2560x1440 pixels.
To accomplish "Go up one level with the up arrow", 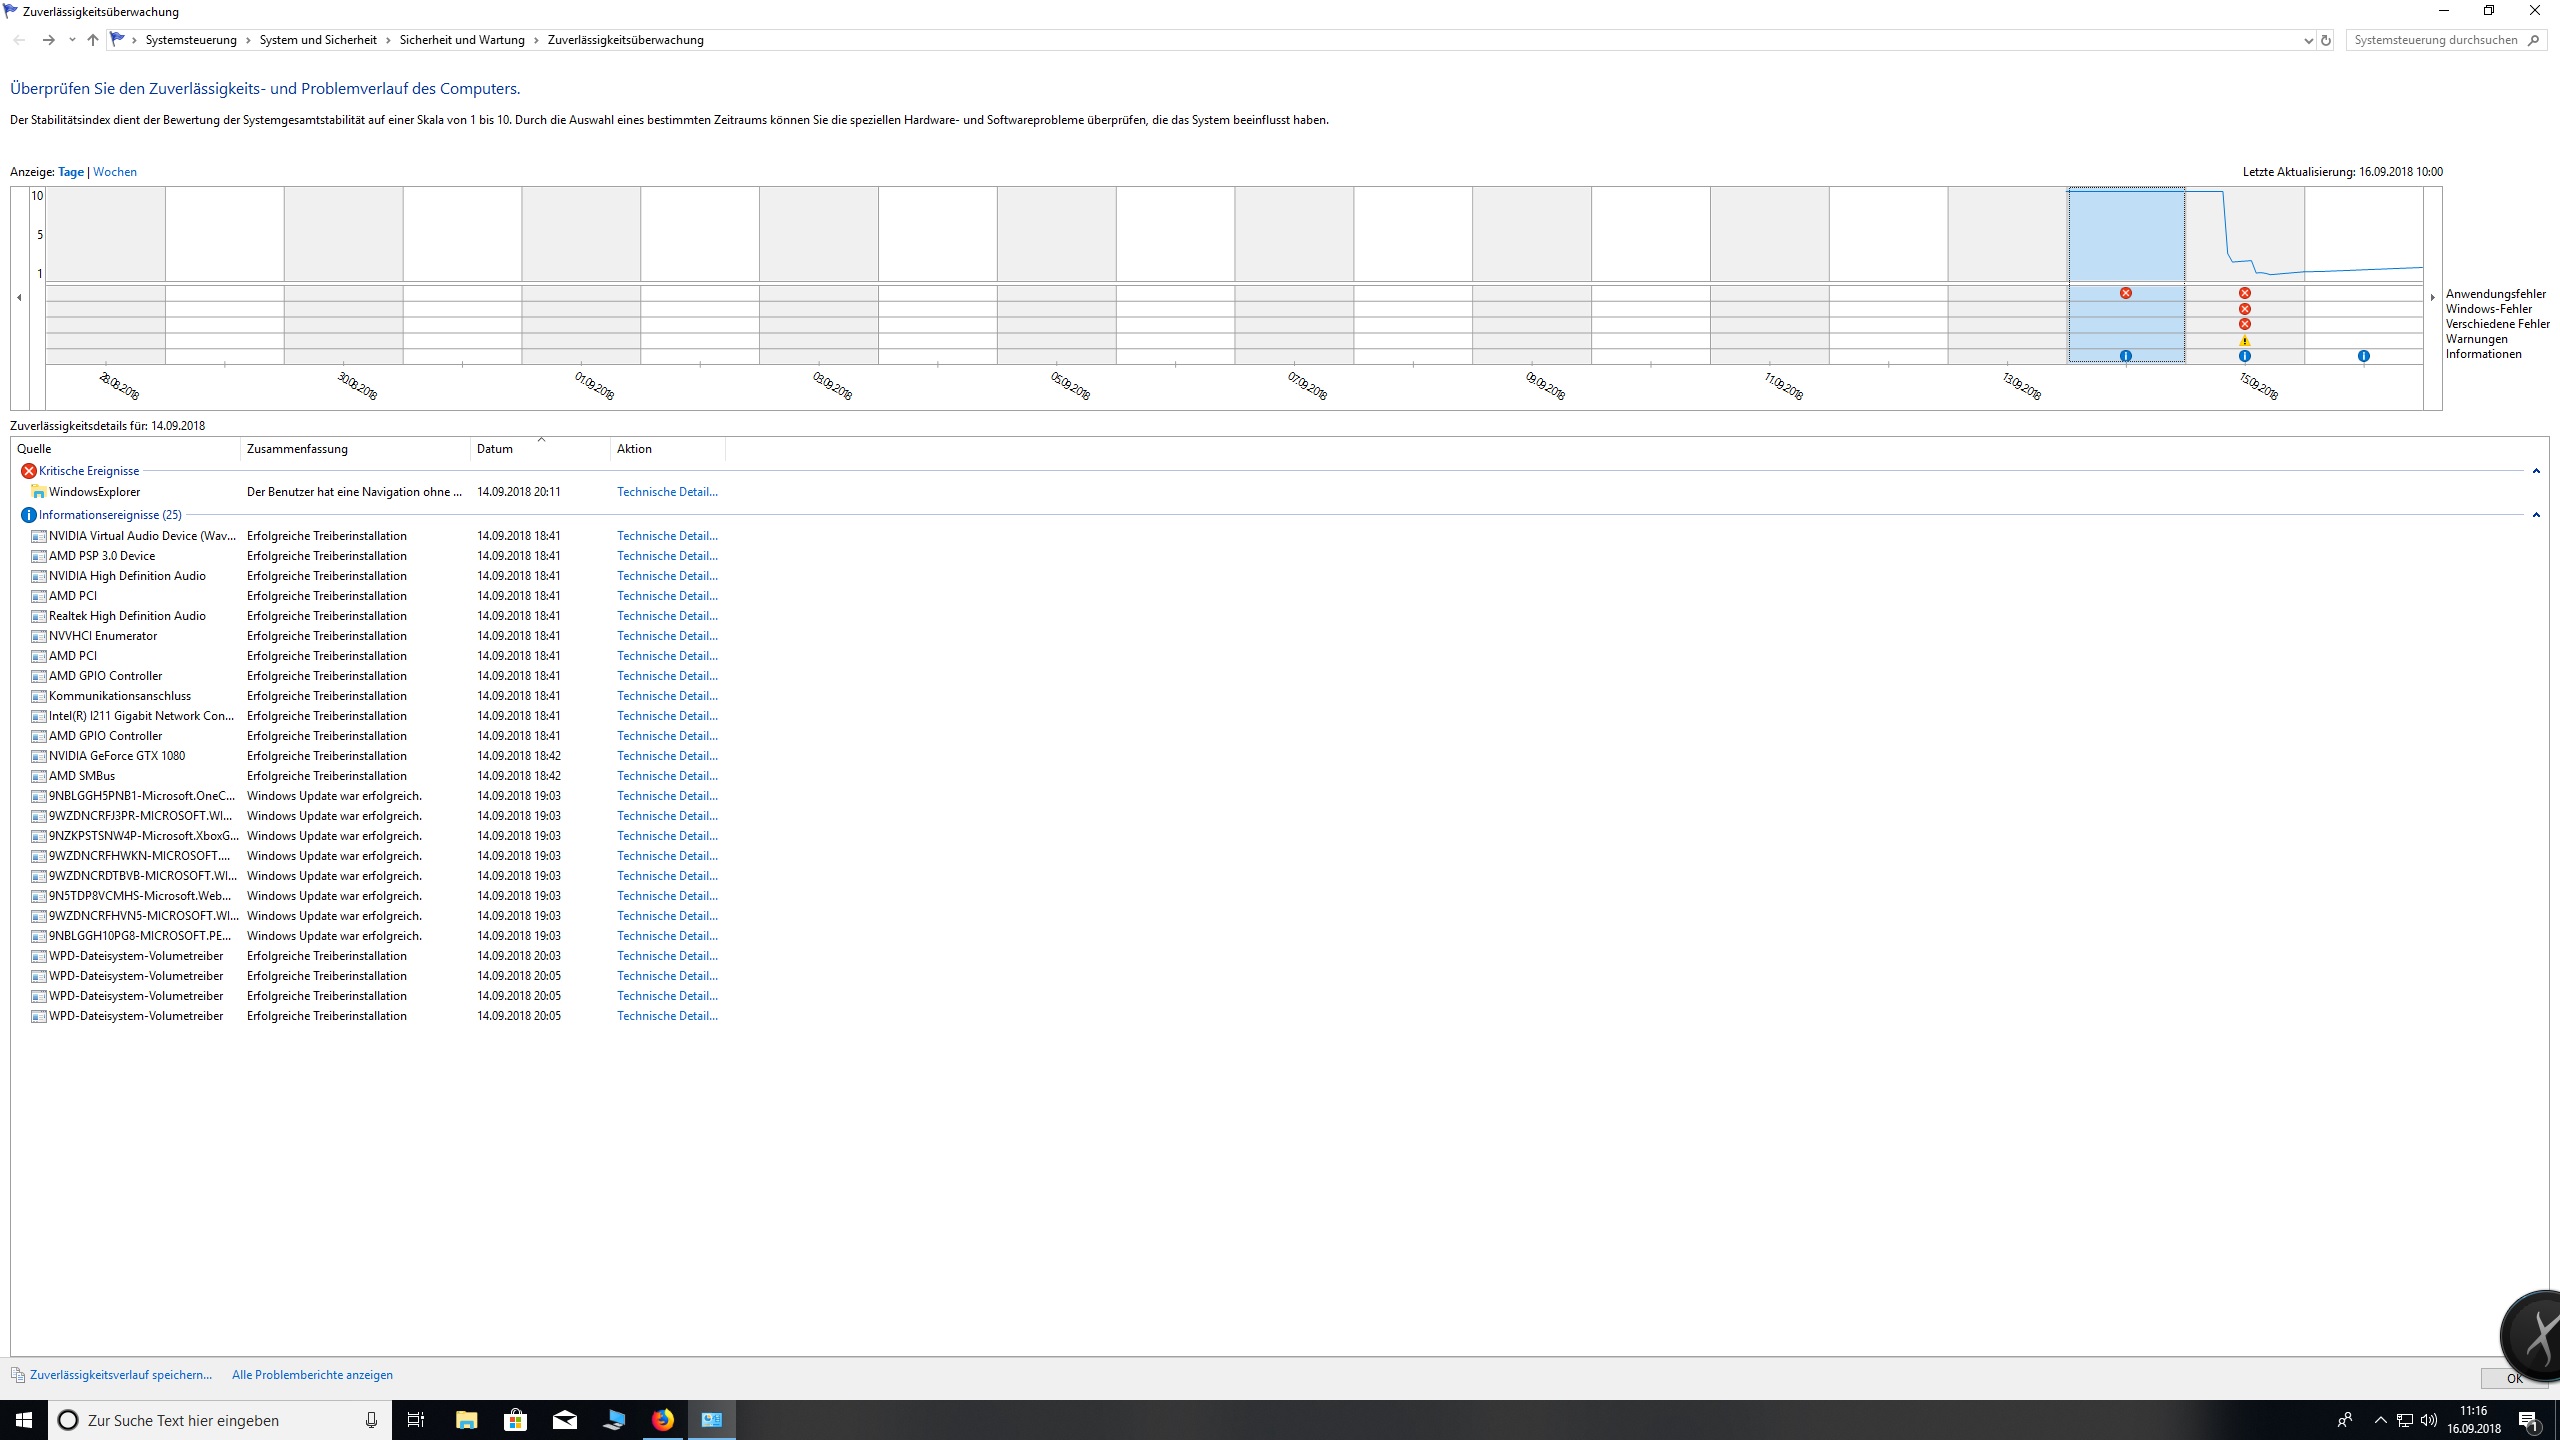I will [93, 40].
